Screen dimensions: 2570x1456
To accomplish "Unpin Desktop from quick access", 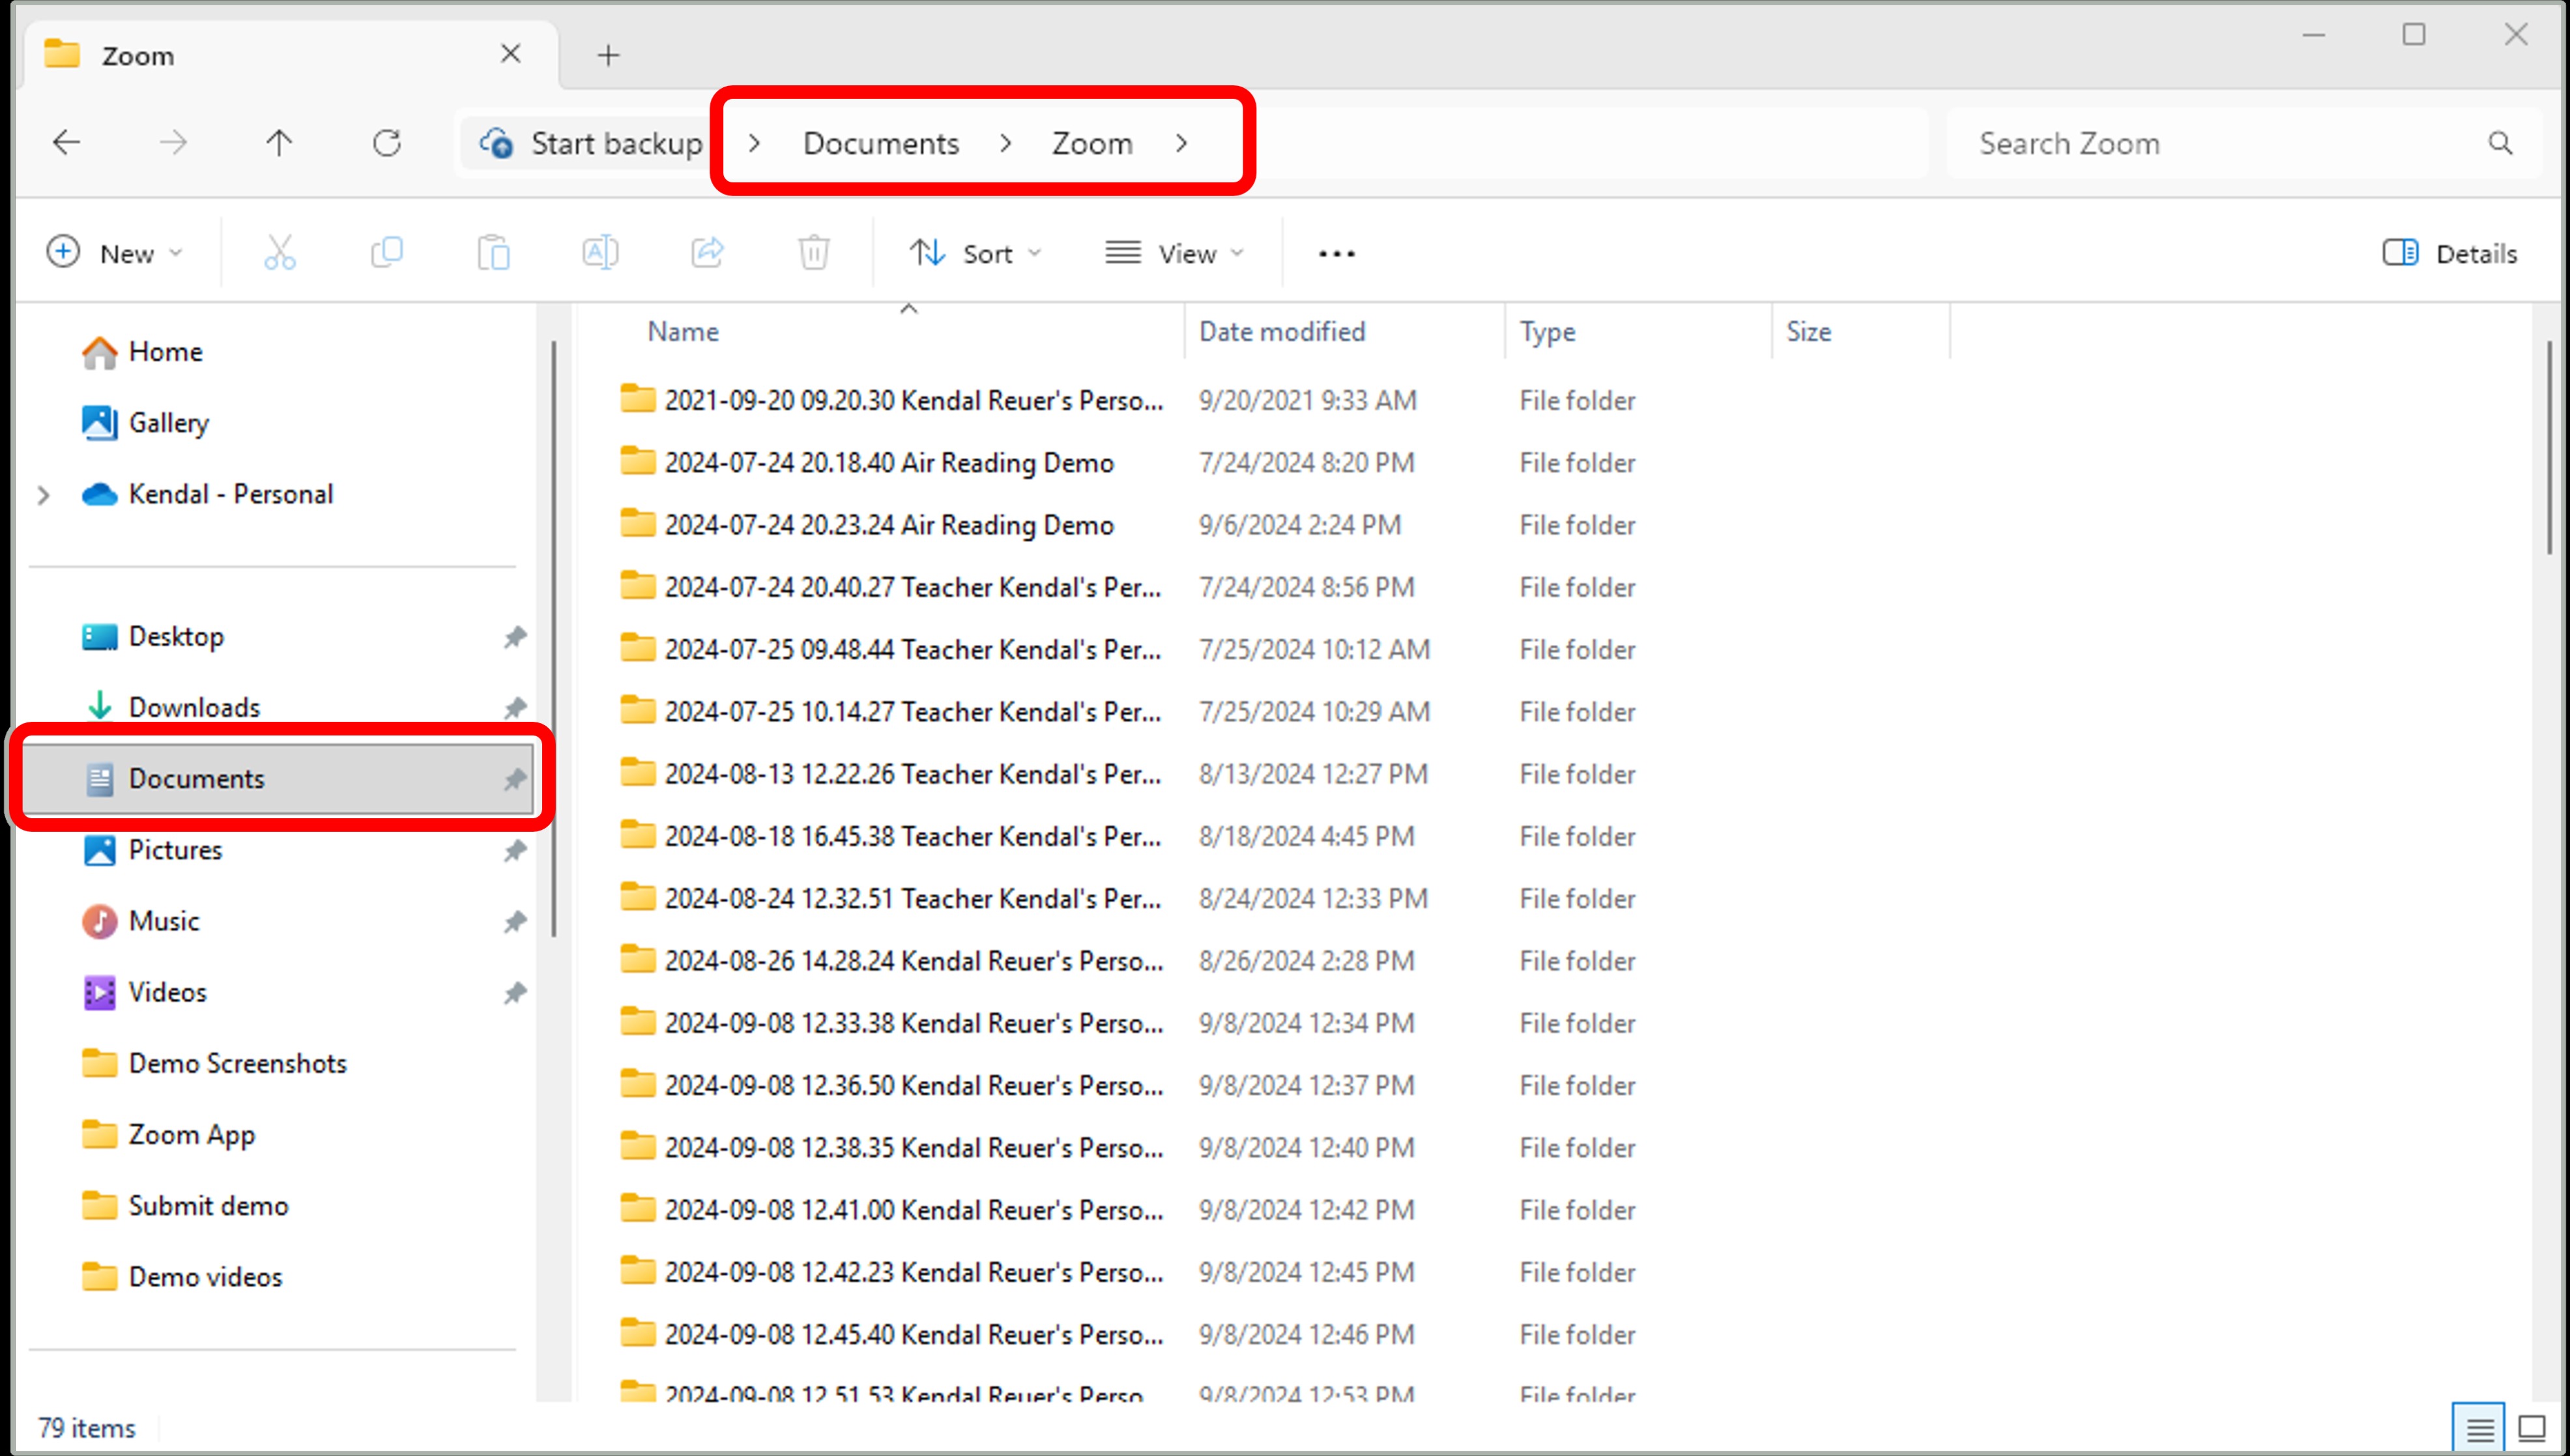I will coord(515,637).
